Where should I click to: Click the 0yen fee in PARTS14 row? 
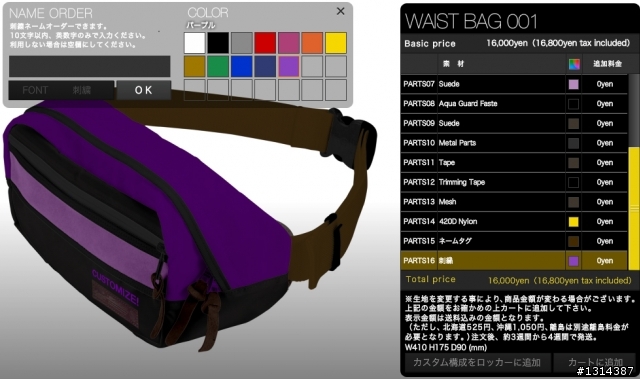[x=604, y=222]
